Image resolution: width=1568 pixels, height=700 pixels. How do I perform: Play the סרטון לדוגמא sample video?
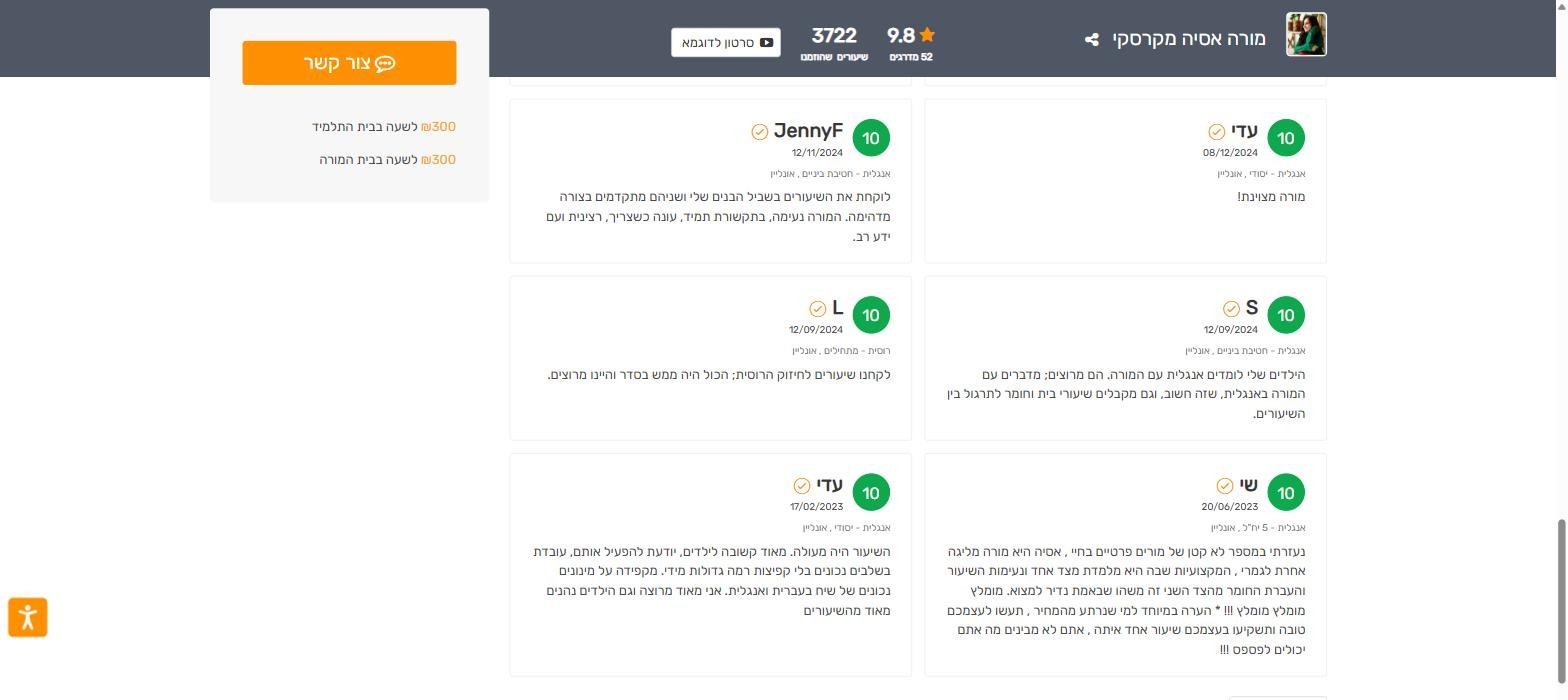coord(726,43)
